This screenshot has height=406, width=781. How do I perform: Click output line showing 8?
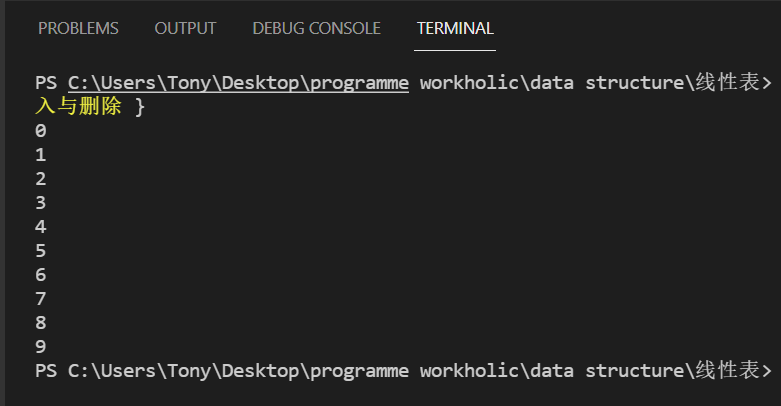tap(41, 323)
